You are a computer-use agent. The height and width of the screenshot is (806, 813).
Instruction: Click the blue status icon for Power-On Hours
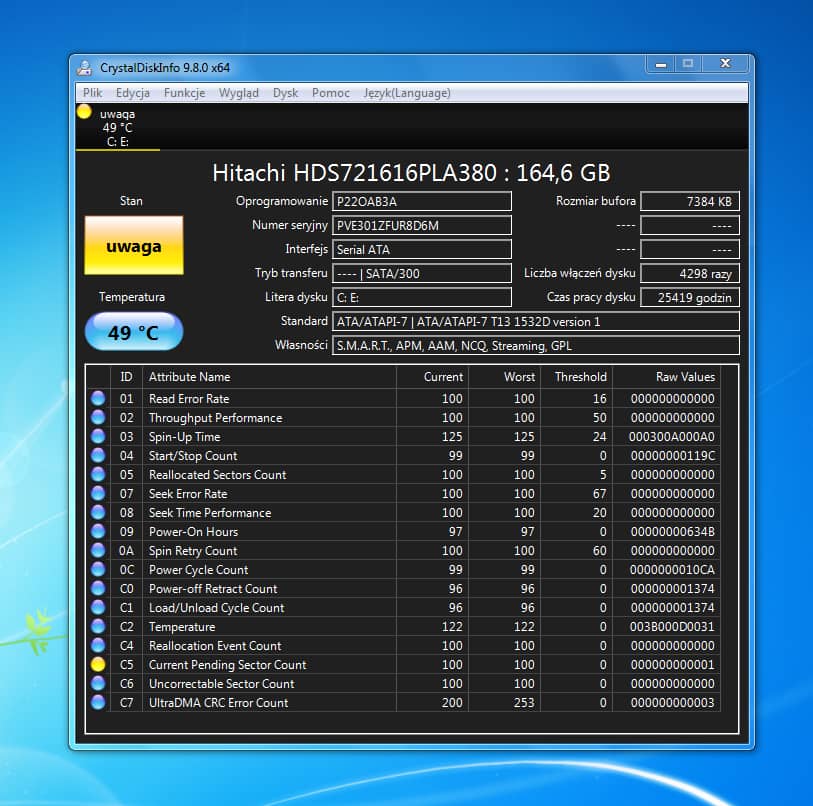[x=98, y=531]
